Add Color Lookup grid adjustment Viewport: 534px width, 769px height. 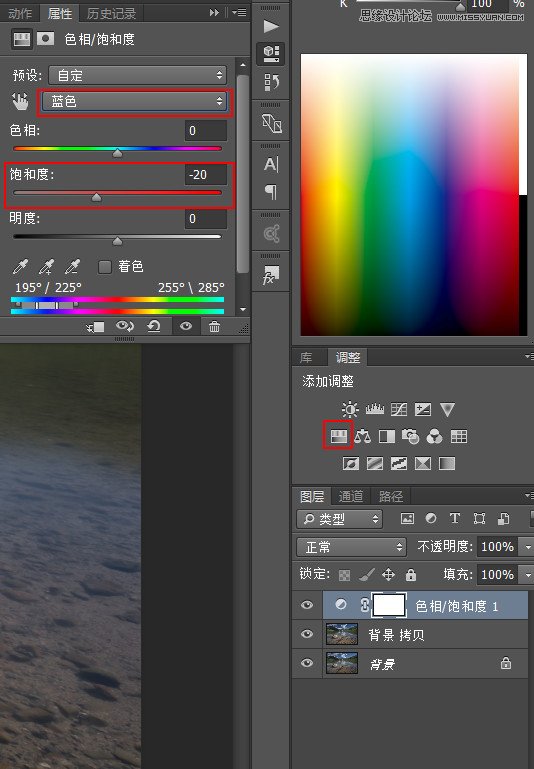click(x=458, y=436)
